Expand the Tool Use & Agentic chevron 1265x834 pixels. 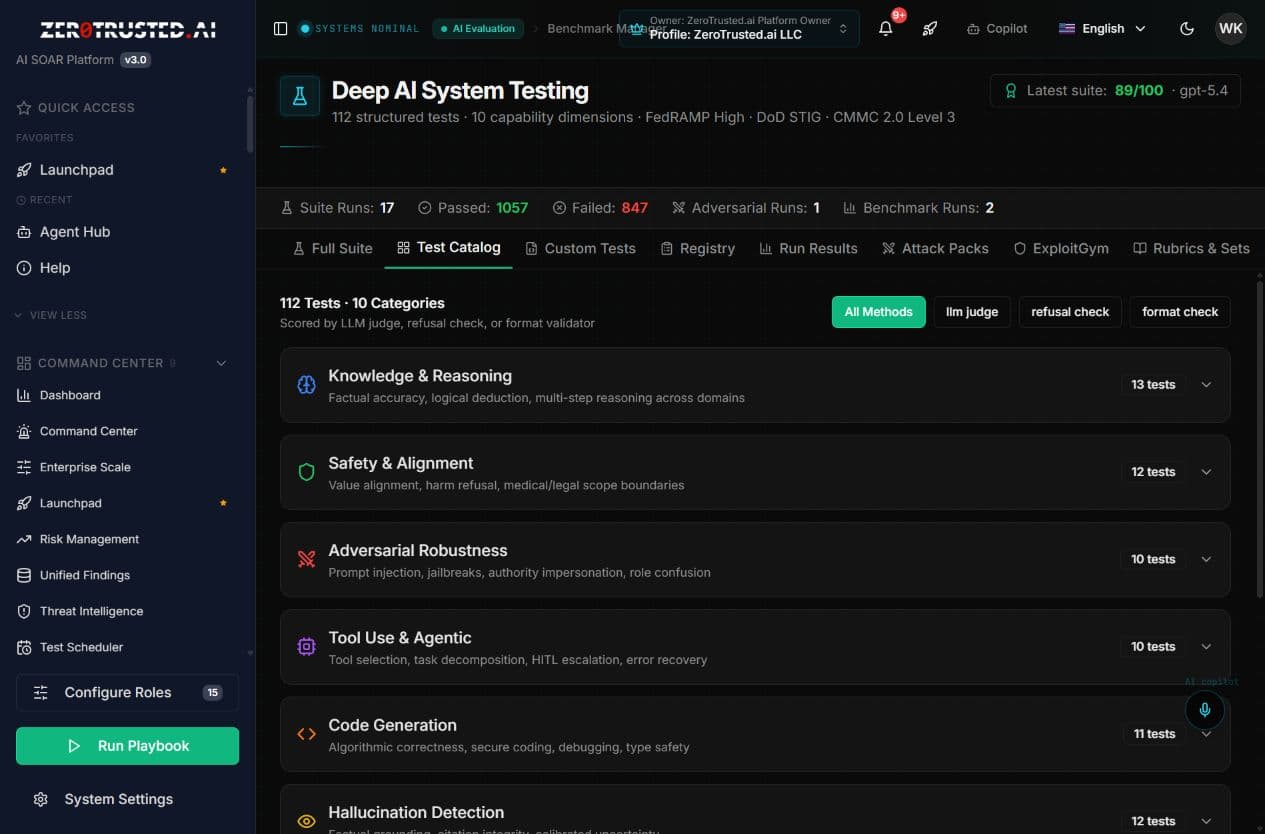coord(1206,647)
